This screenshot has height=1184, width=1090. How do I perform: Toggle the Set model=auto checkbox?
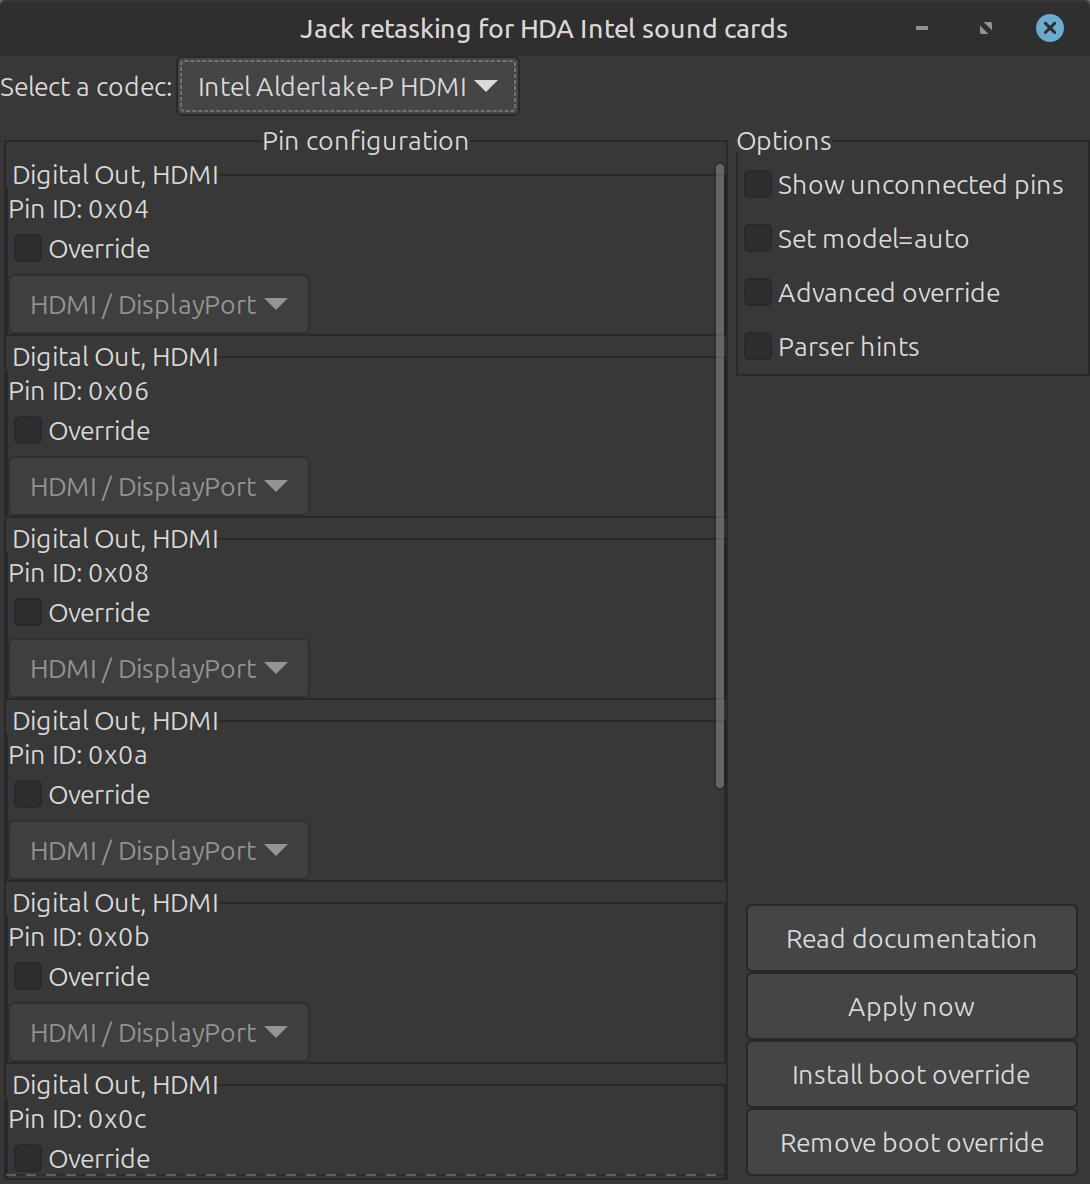[x=759, y=239]
